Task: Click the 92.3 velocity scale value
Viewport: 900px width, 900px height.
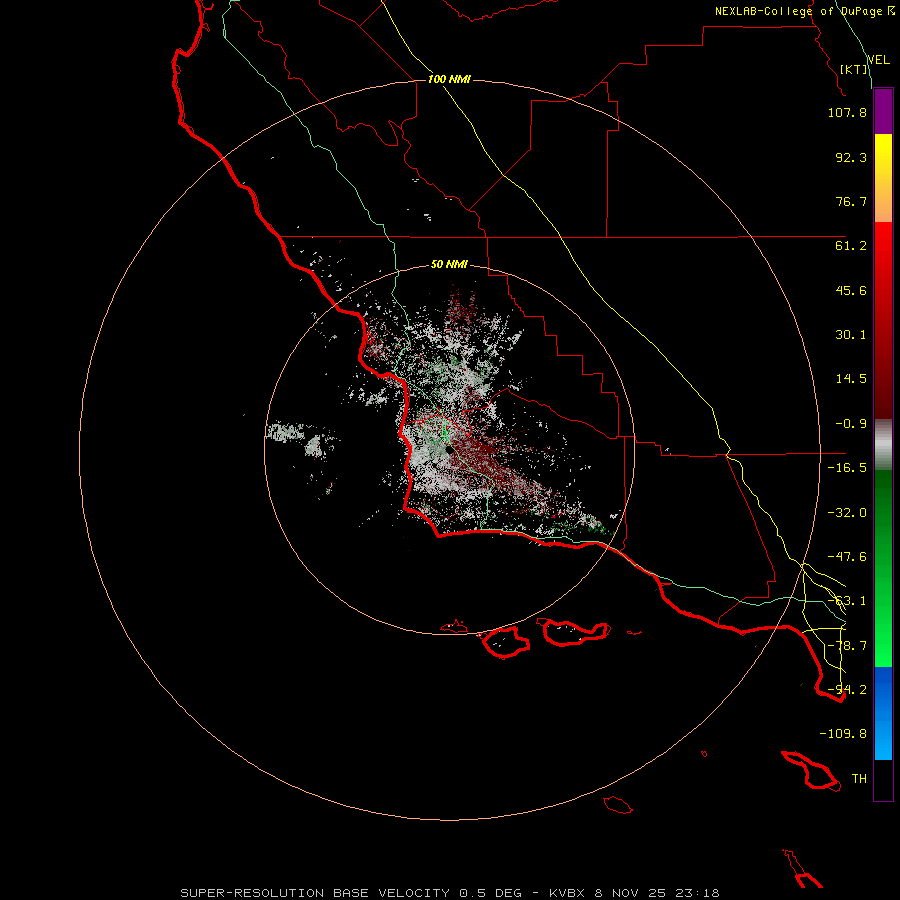Action: click(x=851, y=157)
